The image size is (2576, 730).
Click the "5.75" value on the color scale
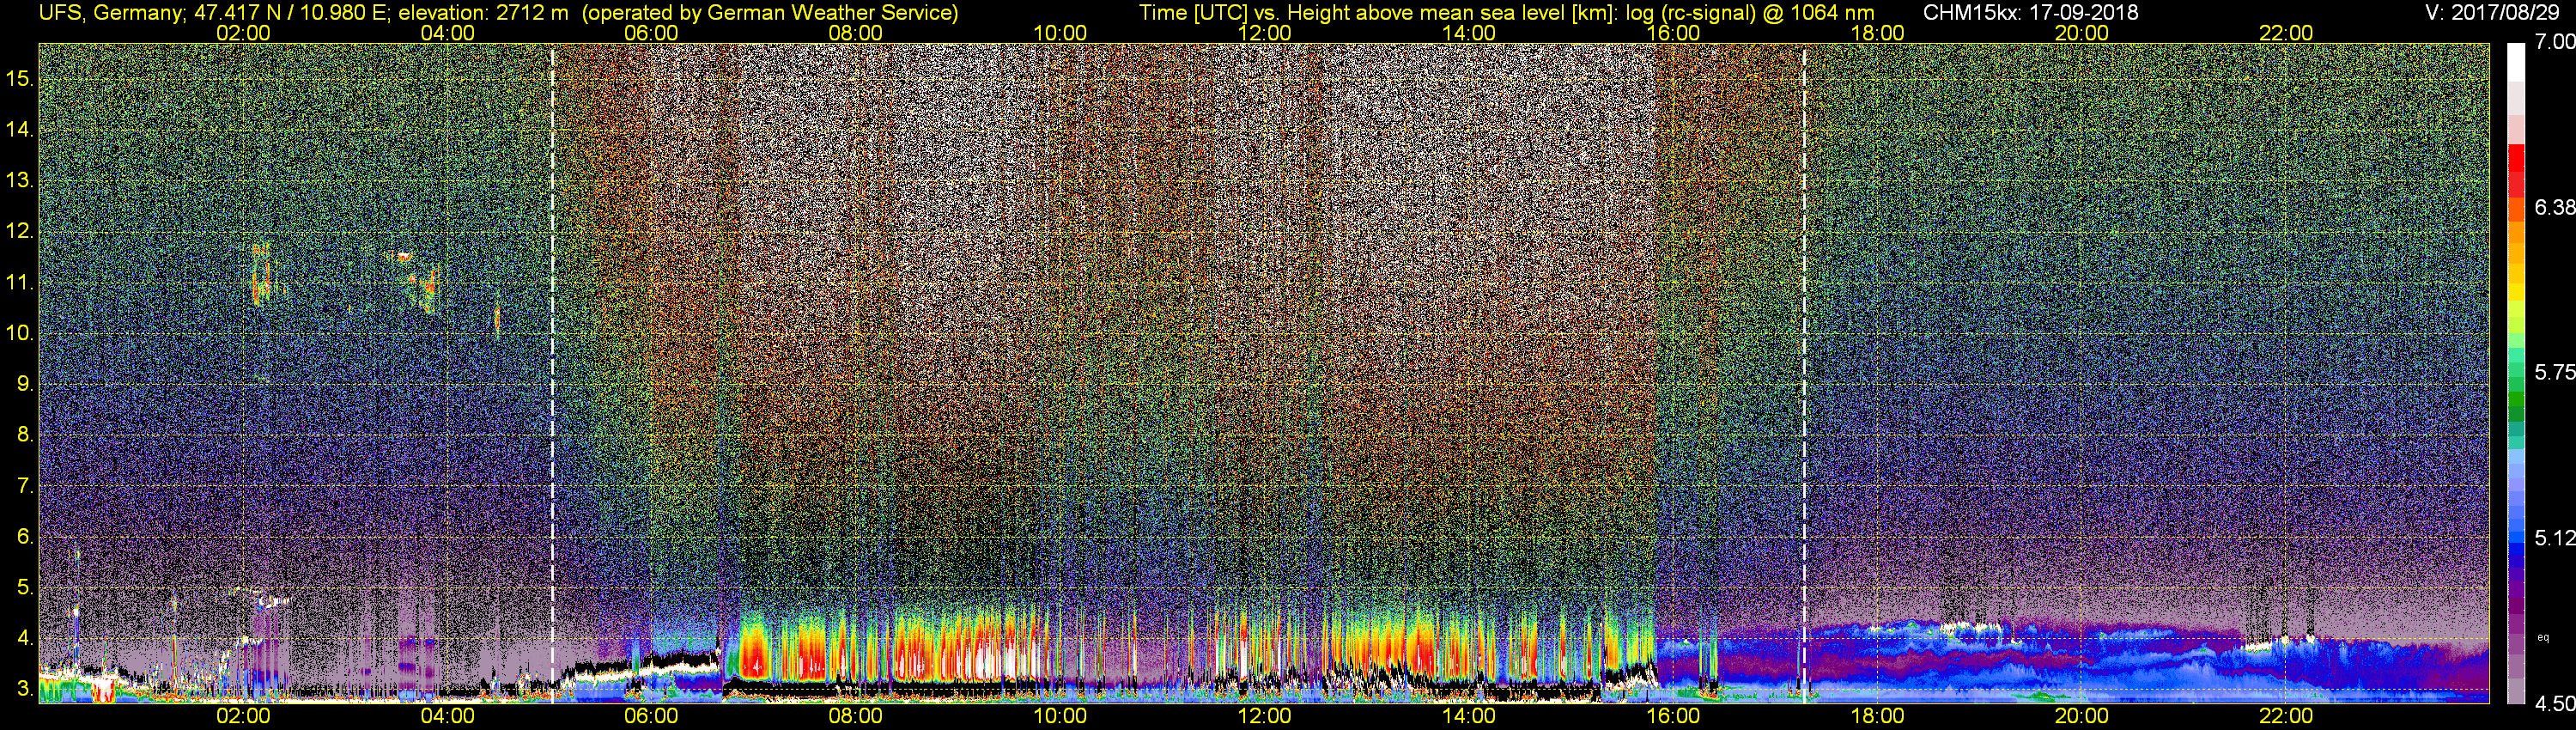pyautogui.click(x=2555, y=372)
